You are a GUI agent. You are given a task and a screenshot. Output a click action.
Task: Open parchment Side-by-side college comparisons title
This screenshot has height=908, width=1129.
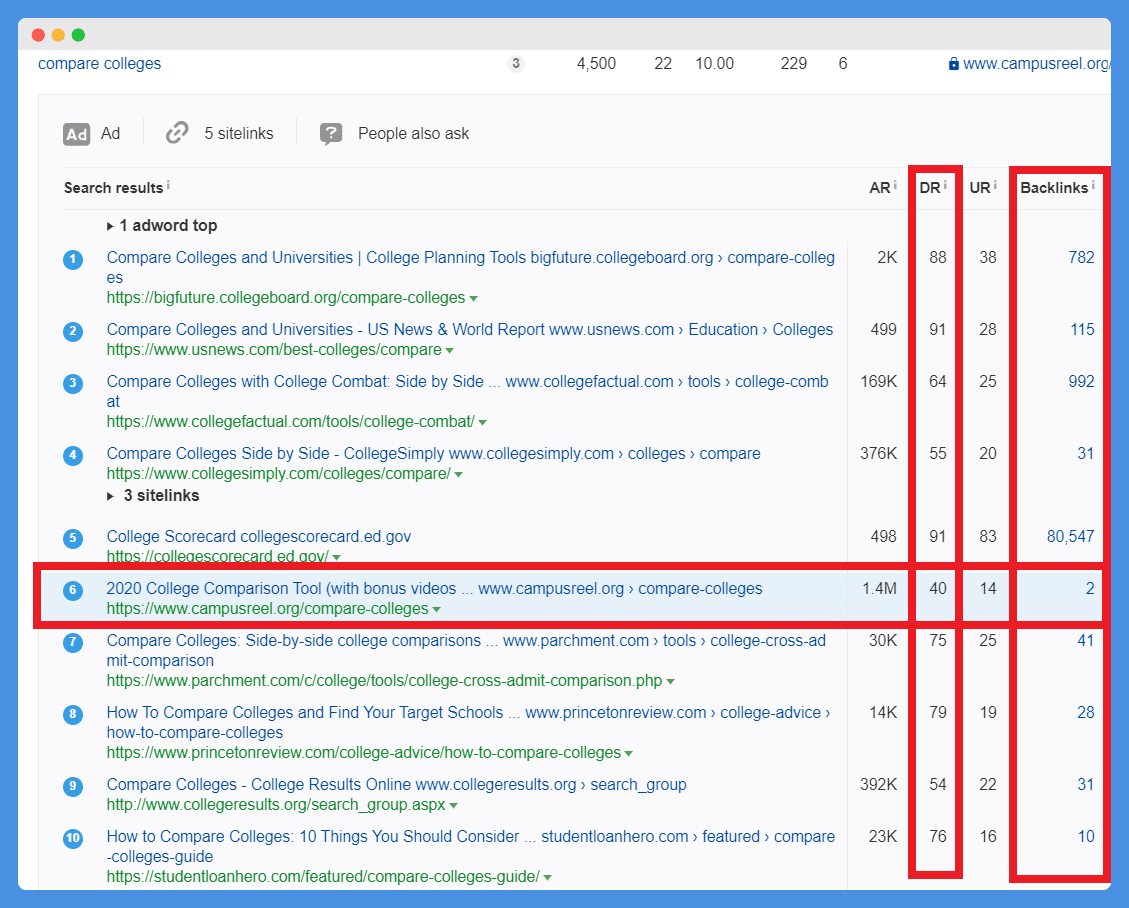[466, 650]
